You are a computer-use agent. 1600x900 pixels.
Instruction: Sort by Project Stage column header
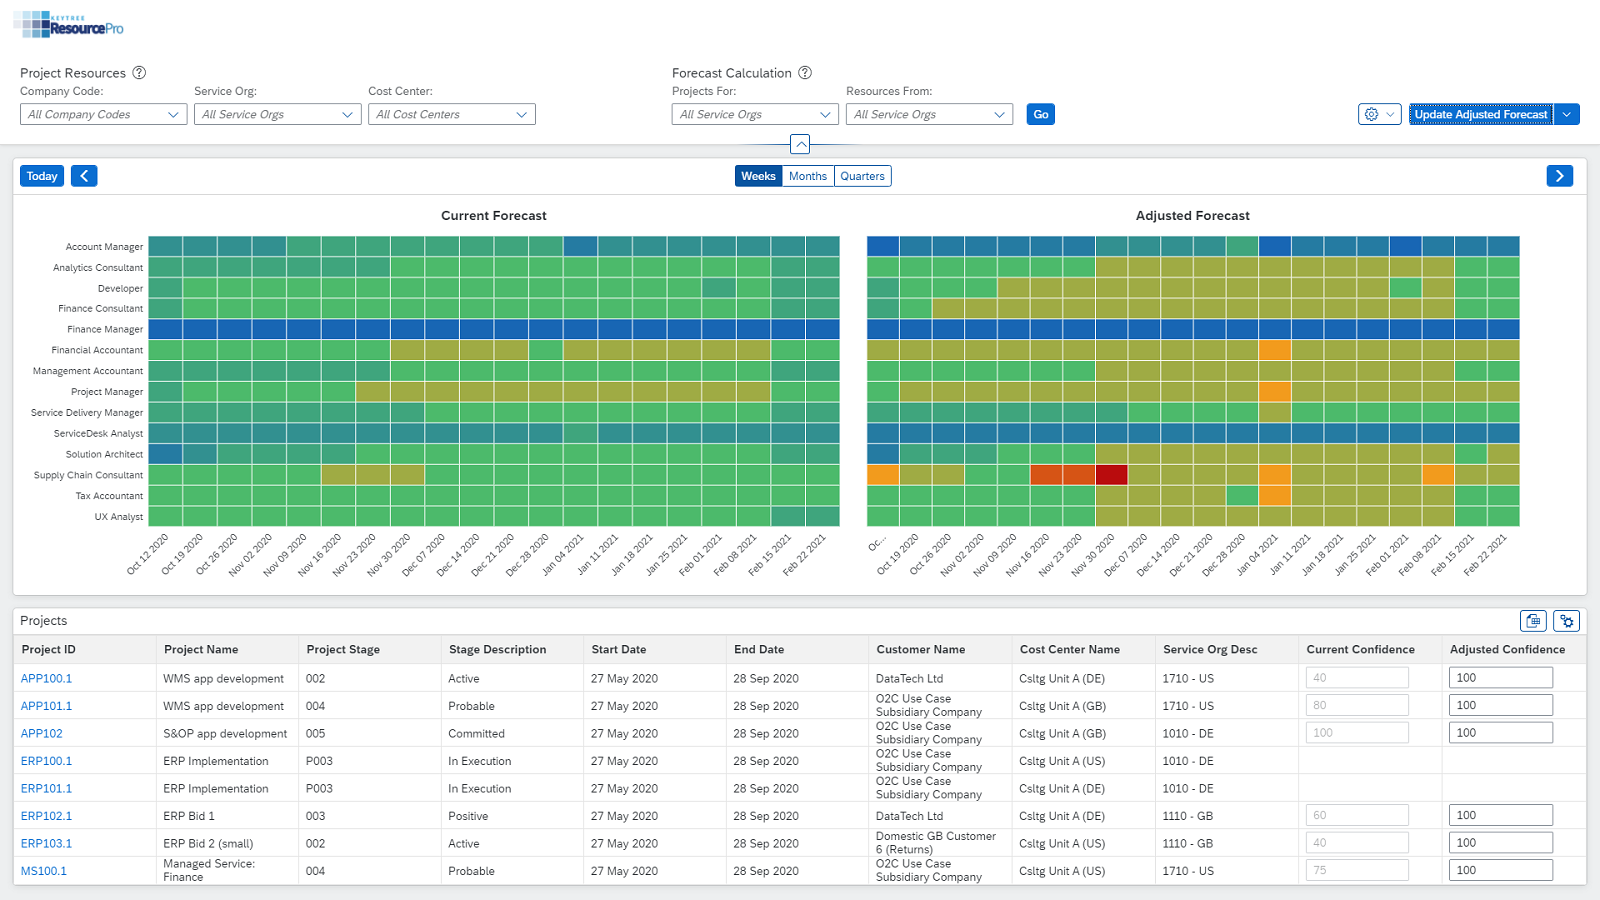tap(343, 649)
